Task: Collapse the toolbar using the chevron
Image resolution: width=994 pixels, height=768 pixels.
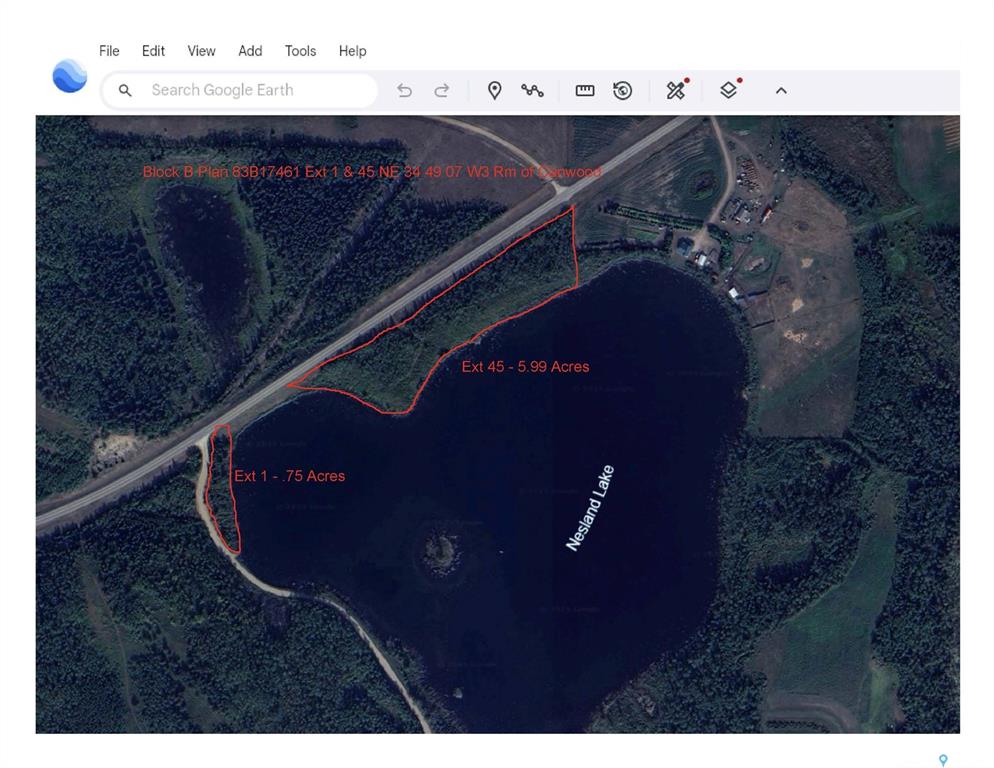Action: tap(781, 90)
